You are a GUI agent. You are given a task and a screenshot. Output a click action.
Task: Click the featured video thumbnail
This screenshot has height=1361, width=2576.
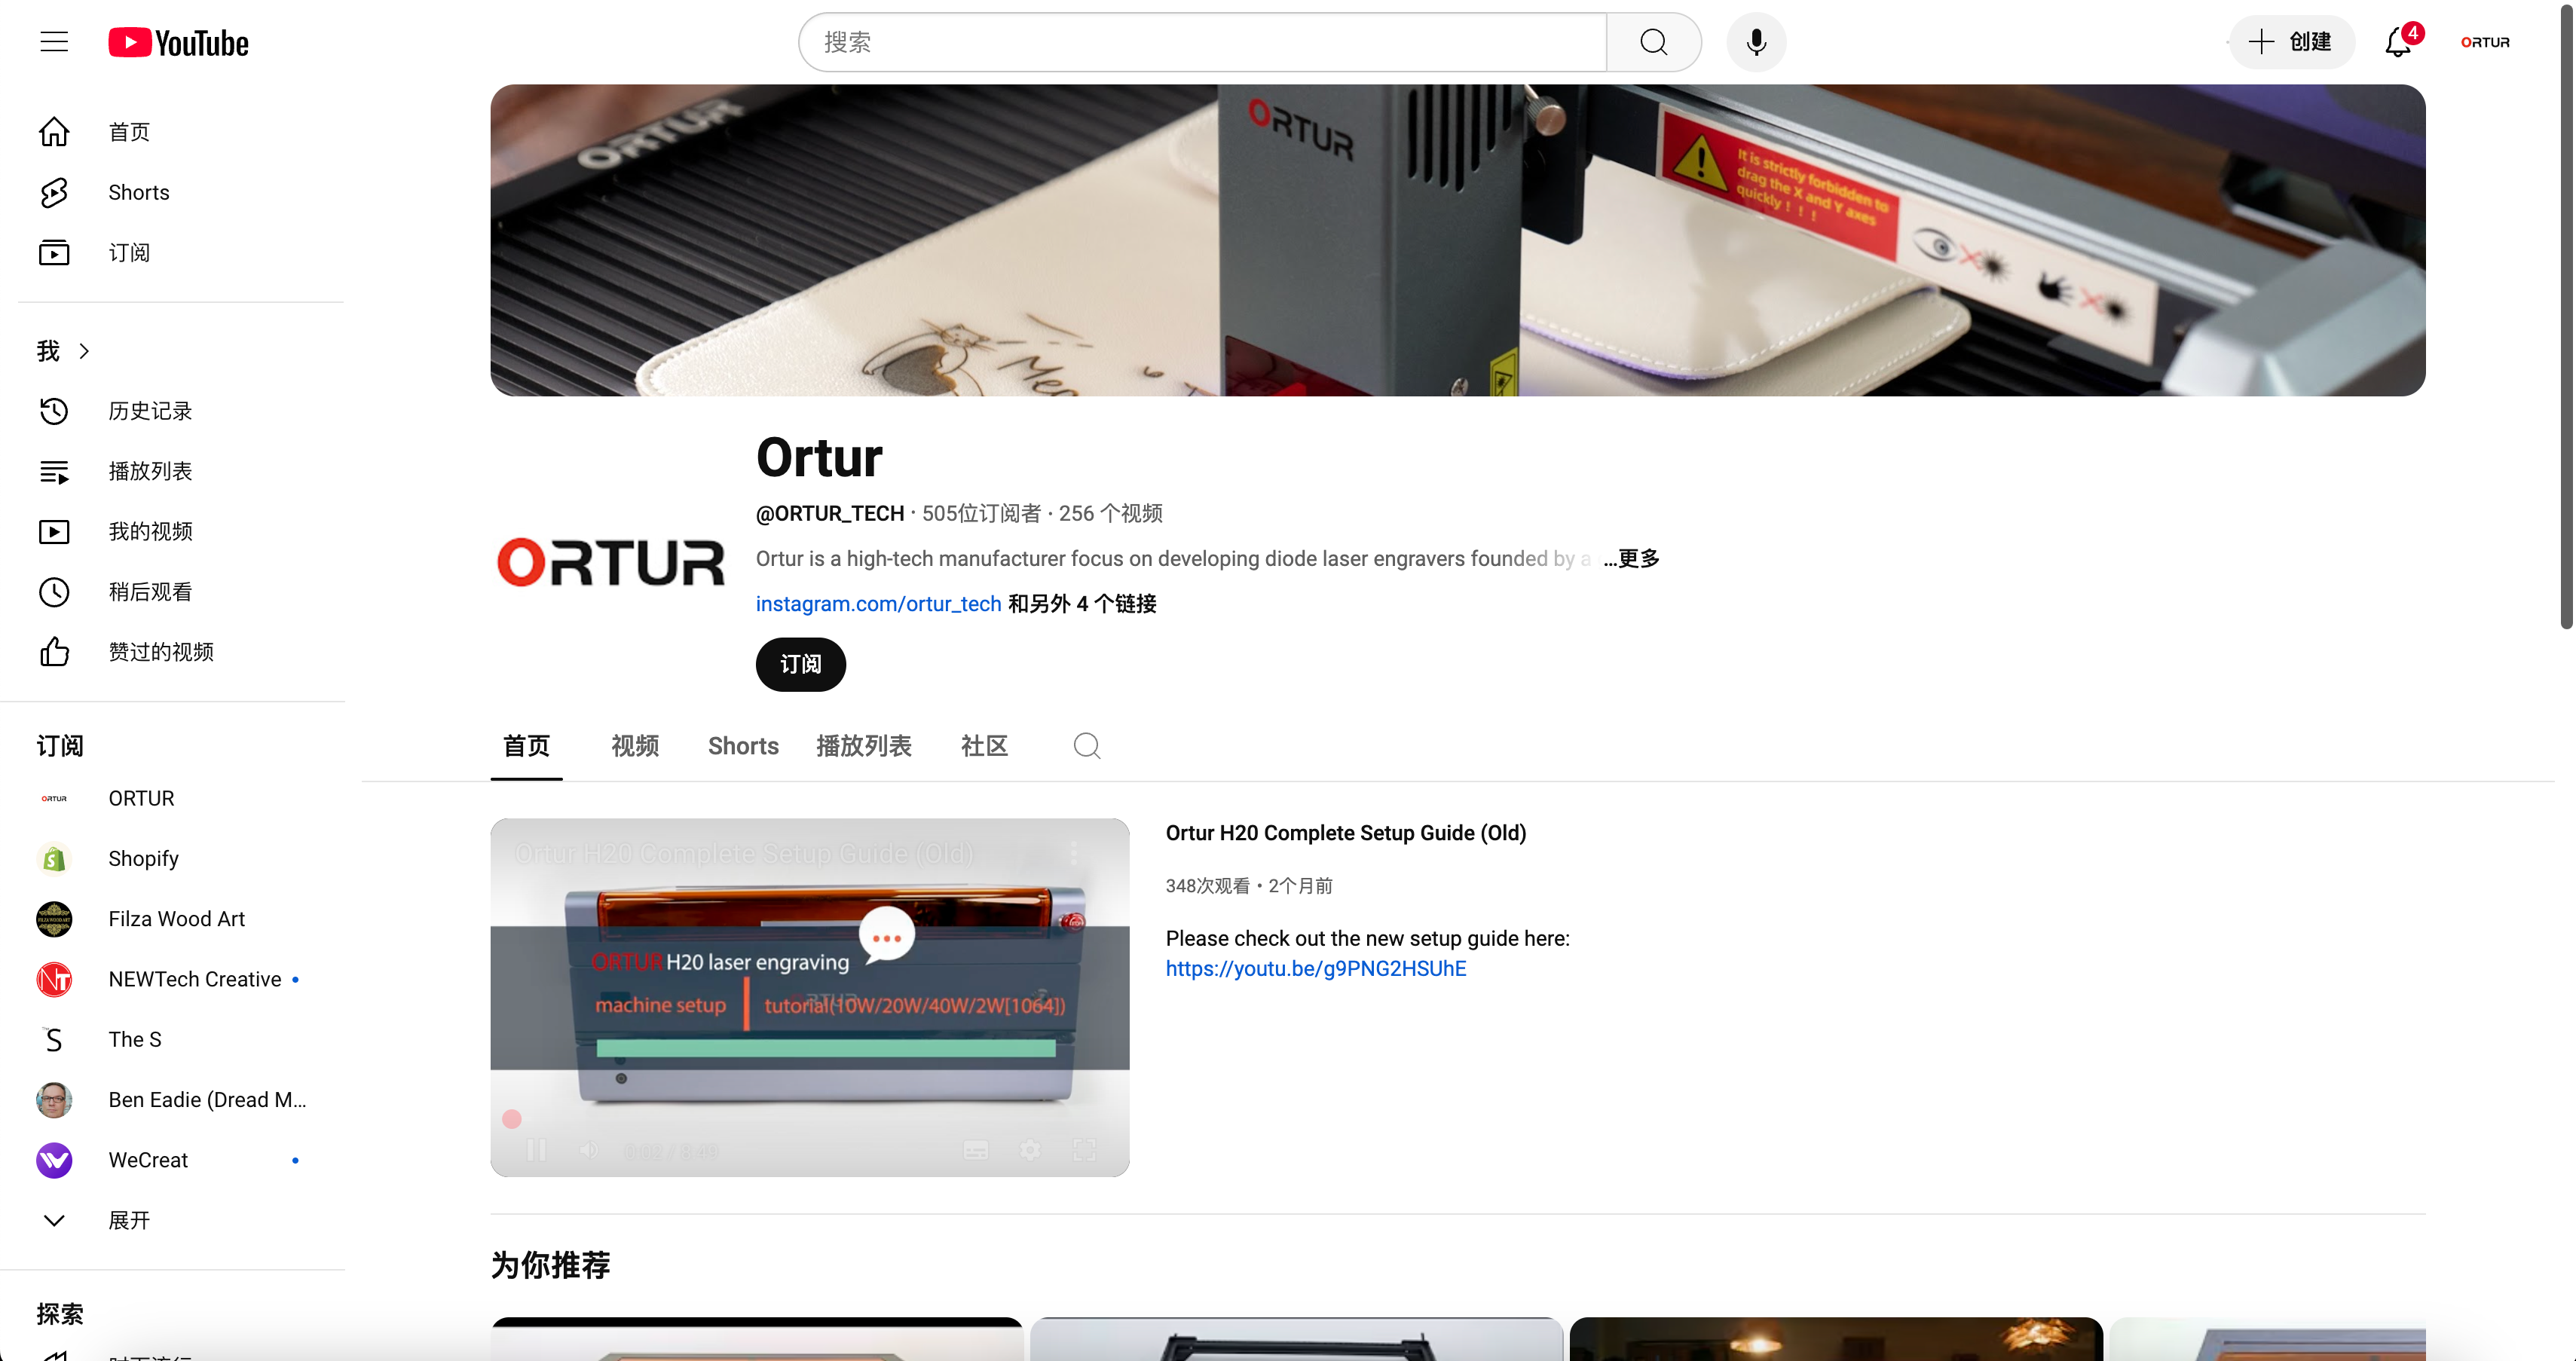(x=810, y=997)
